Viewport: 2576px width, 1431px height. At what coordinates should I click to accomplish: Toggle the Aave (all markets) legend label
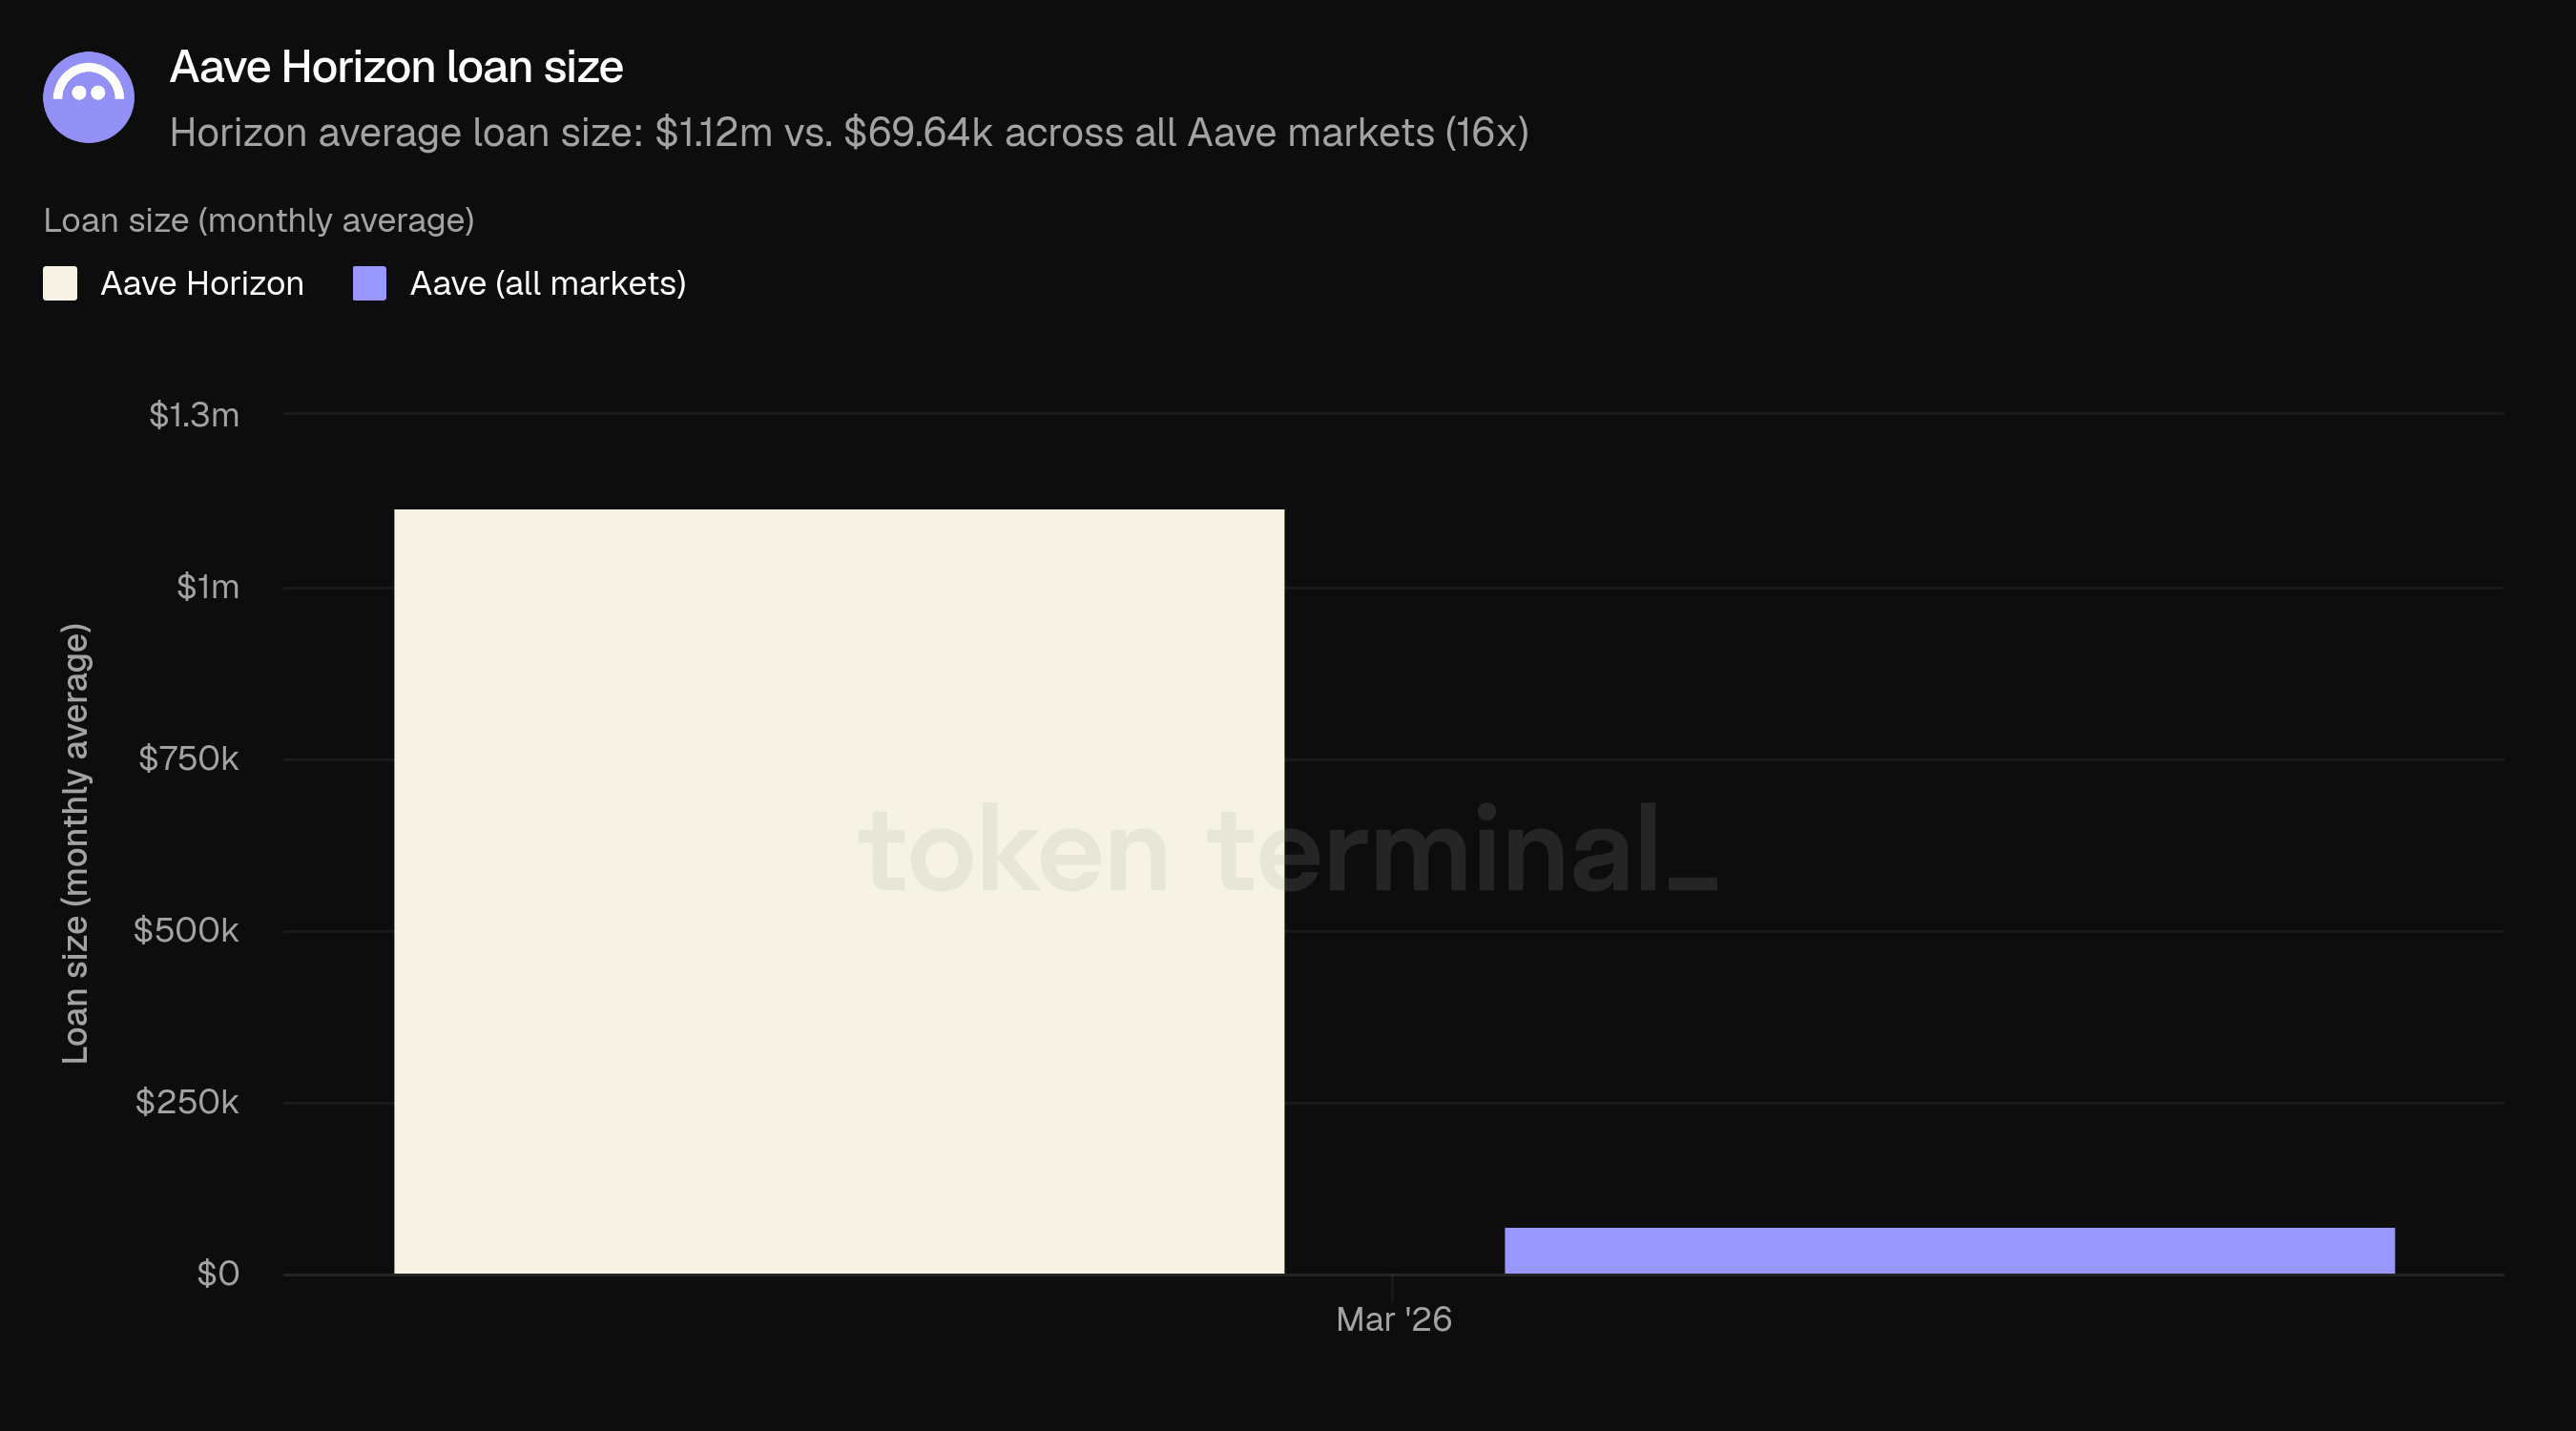547,283
